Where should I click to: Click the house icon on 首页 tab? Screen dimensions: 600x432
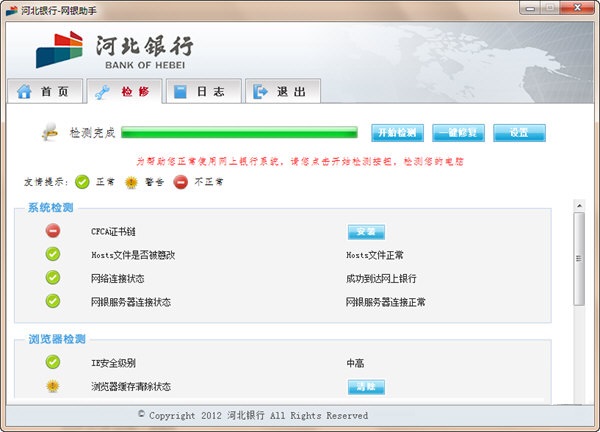(24, 92)
